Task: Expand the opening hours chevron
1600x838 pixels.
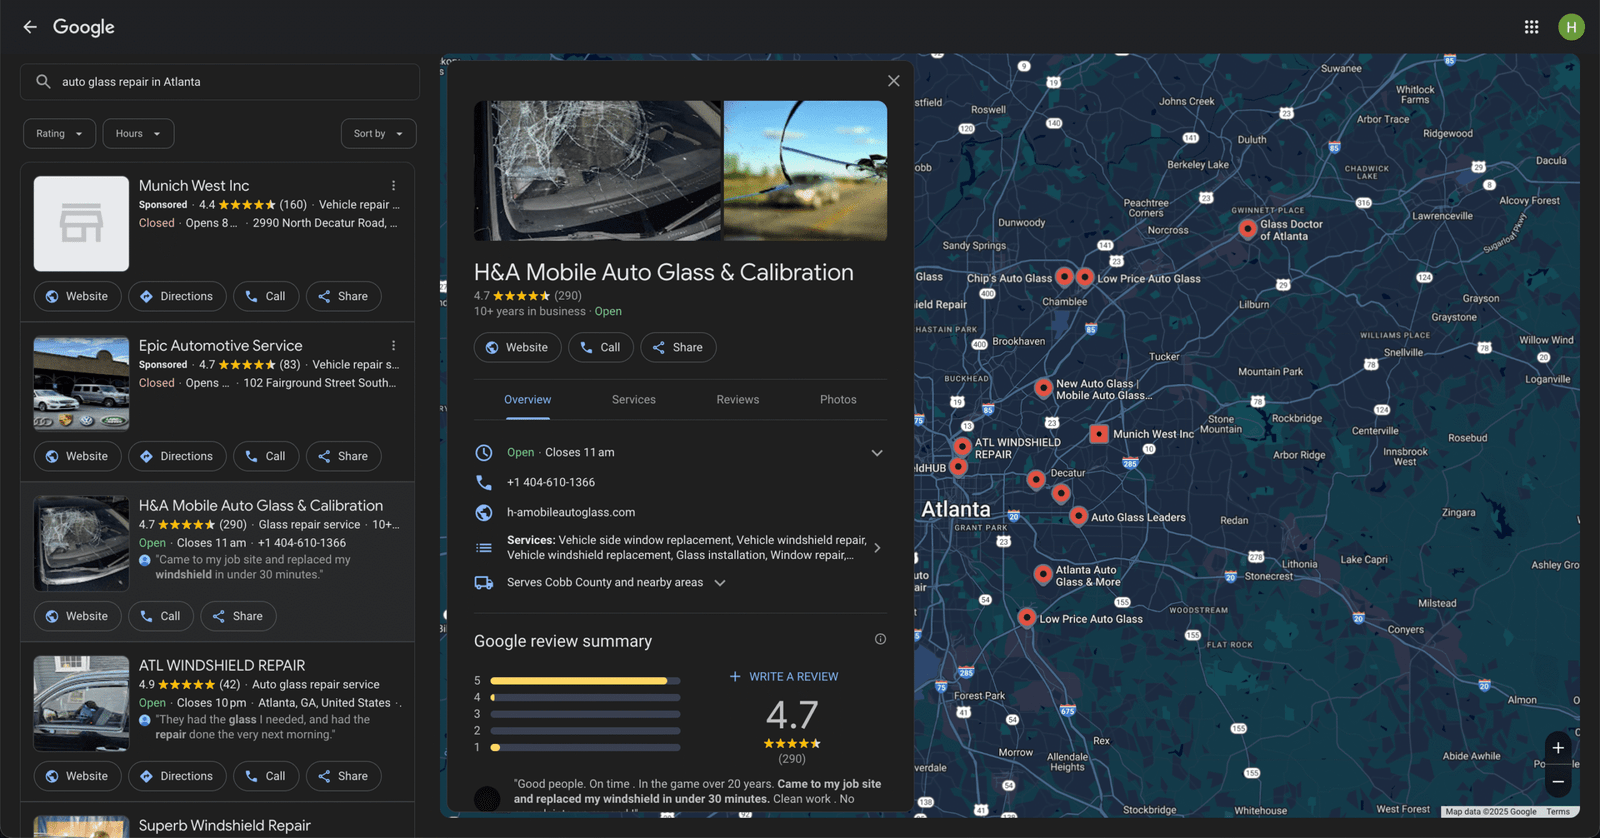Action: pos(877,453)
